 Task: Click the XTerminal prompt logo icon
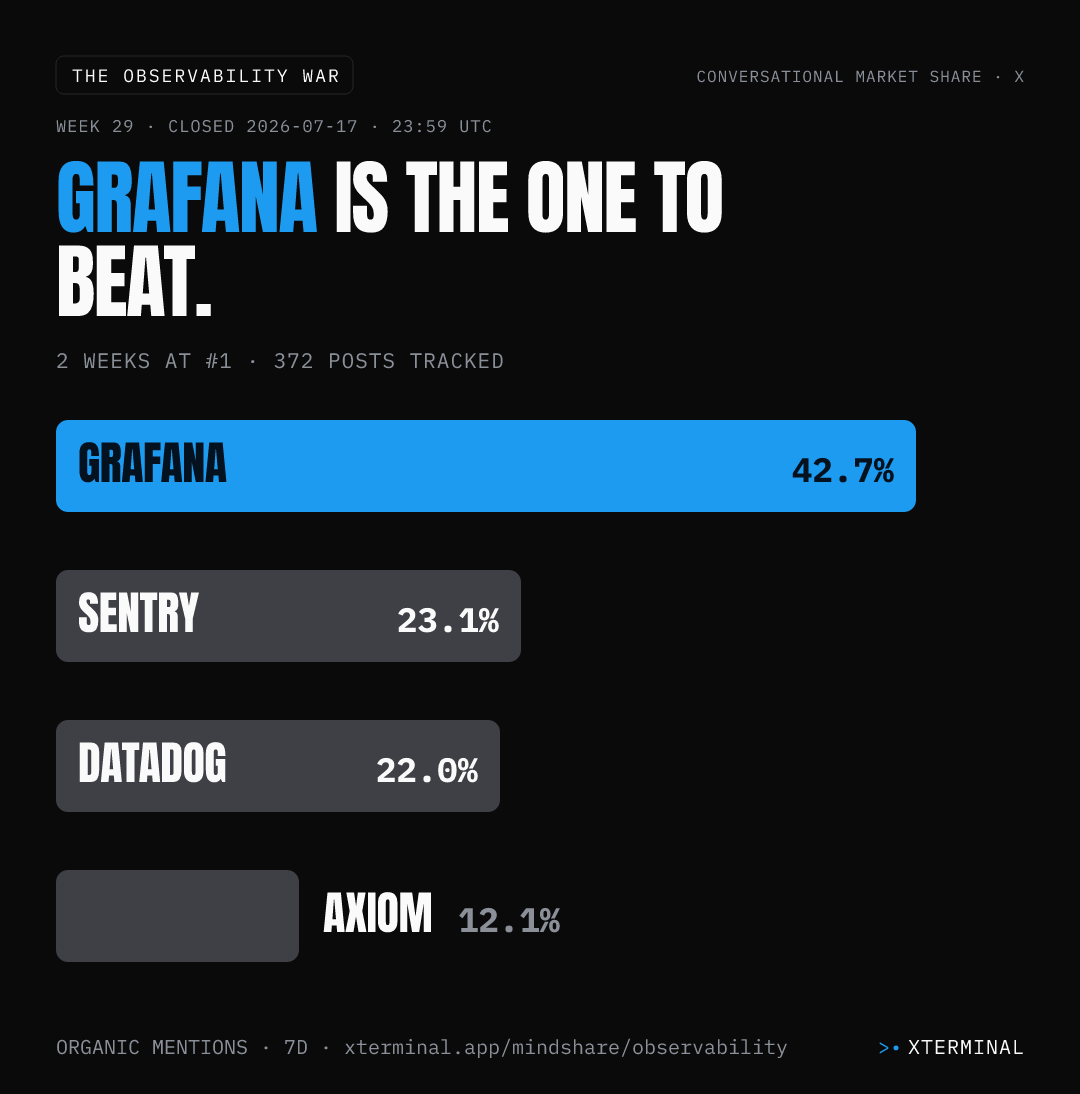889,1048
